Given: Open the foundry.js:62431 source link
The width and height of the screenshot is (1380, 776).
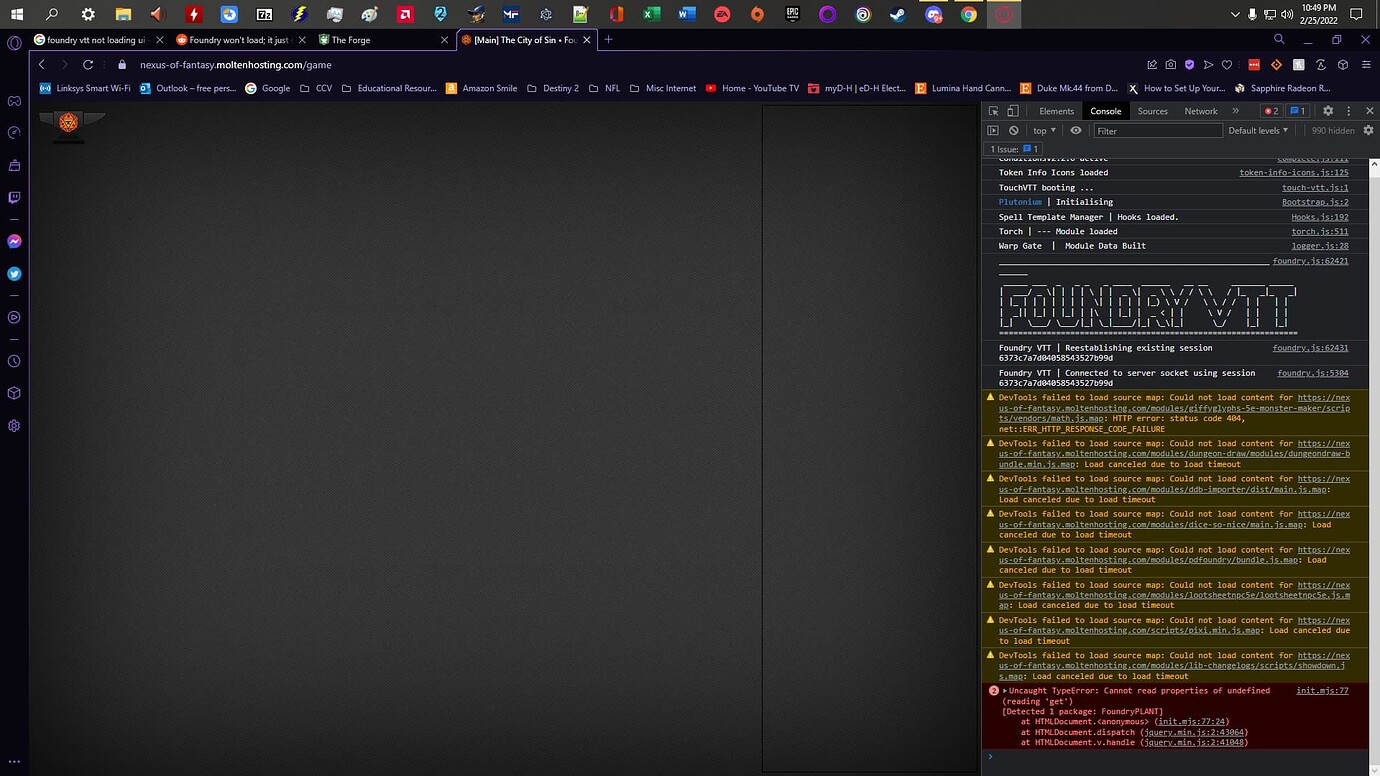Looking at the screenshot, I should [1310, 348].
